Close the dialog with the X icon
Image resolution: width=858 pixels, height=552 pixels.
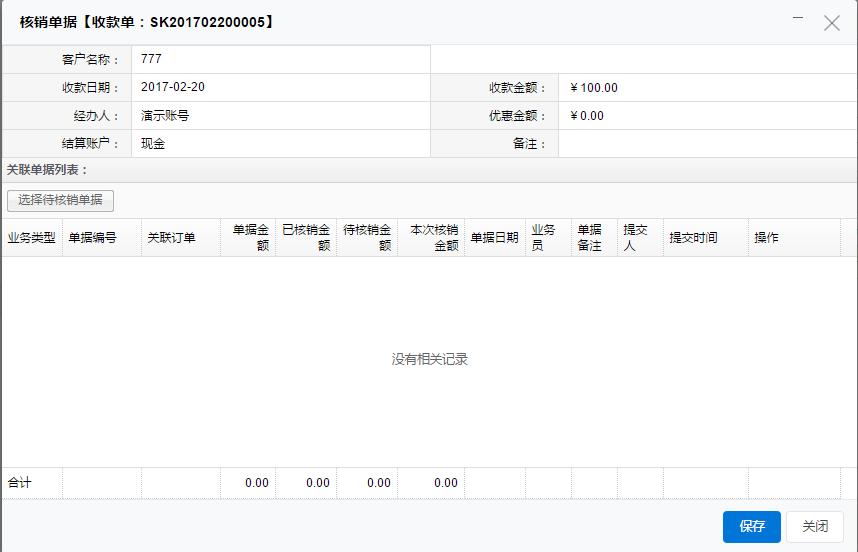[x=831, y=23]
